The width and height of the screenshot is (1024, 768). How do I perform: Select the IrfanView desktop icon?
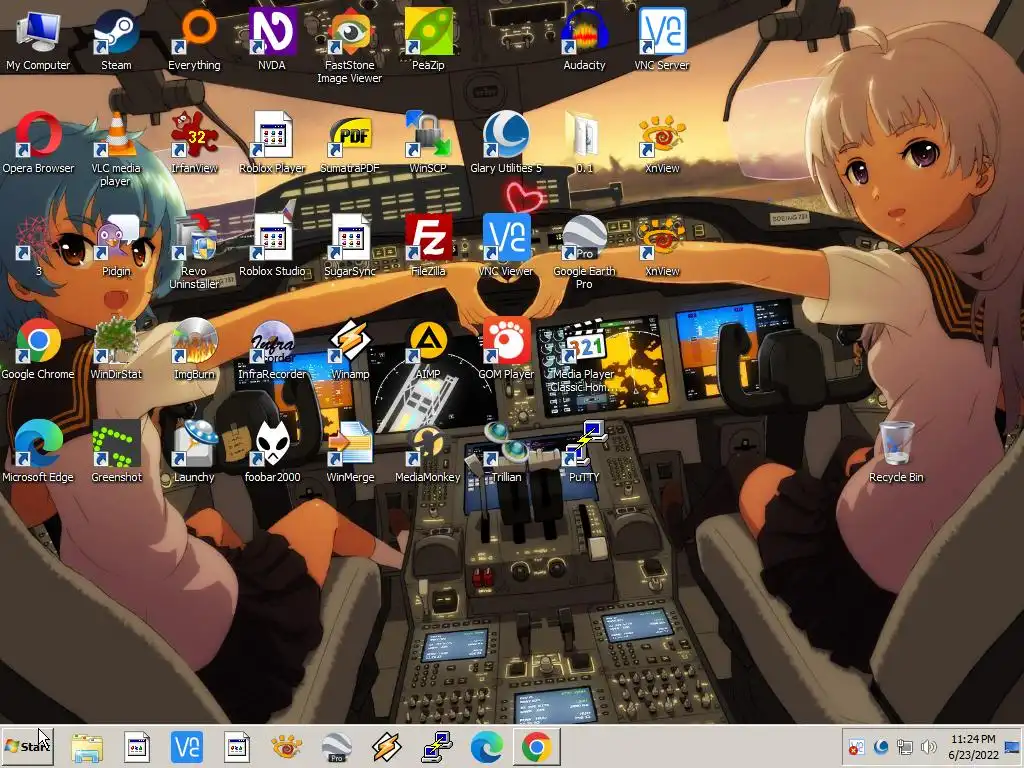tap(194, 142)
